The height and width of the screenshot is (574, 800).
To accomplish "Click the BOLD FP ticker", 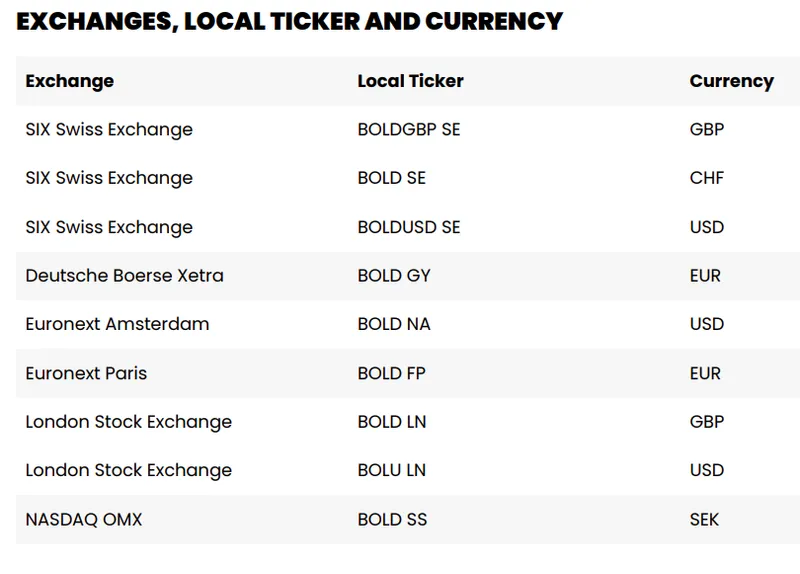I will (391, 373).
